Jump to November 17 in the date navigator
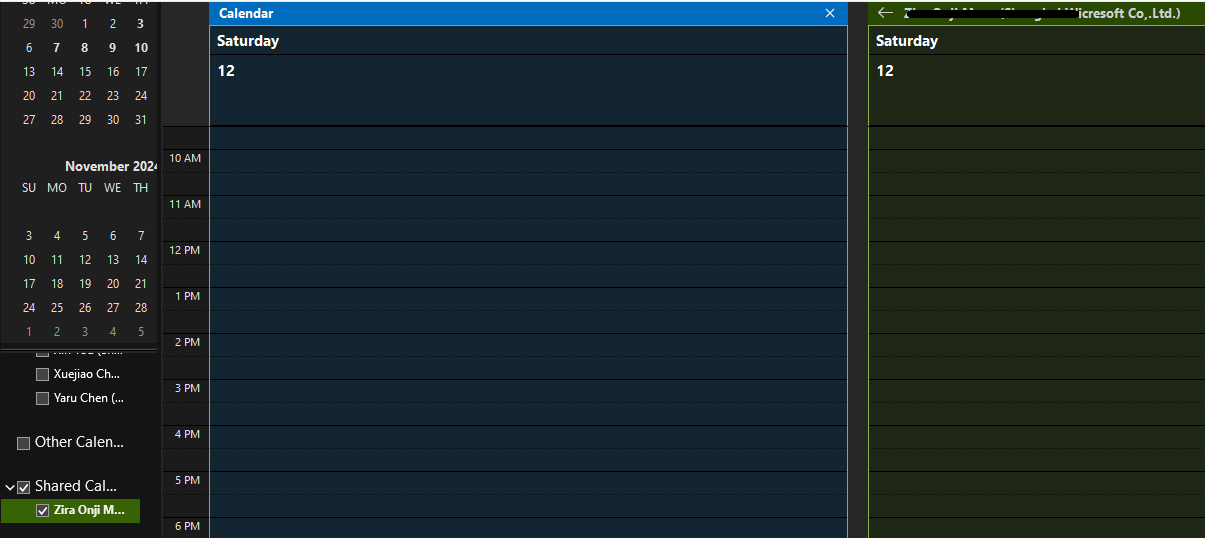 pos(29,283)
